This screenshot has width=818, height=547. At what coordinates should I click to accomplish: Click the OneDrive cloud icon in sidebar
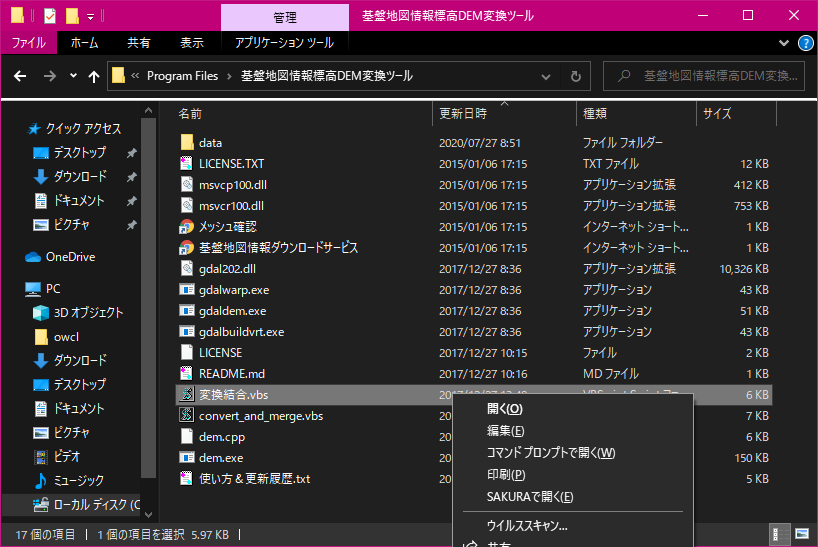33,257
